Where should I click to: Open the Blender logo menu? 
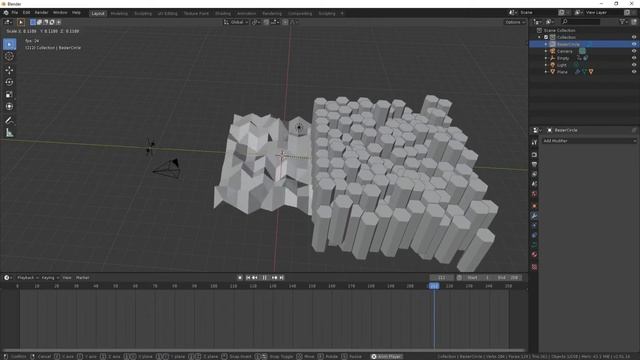click(6, 13)
